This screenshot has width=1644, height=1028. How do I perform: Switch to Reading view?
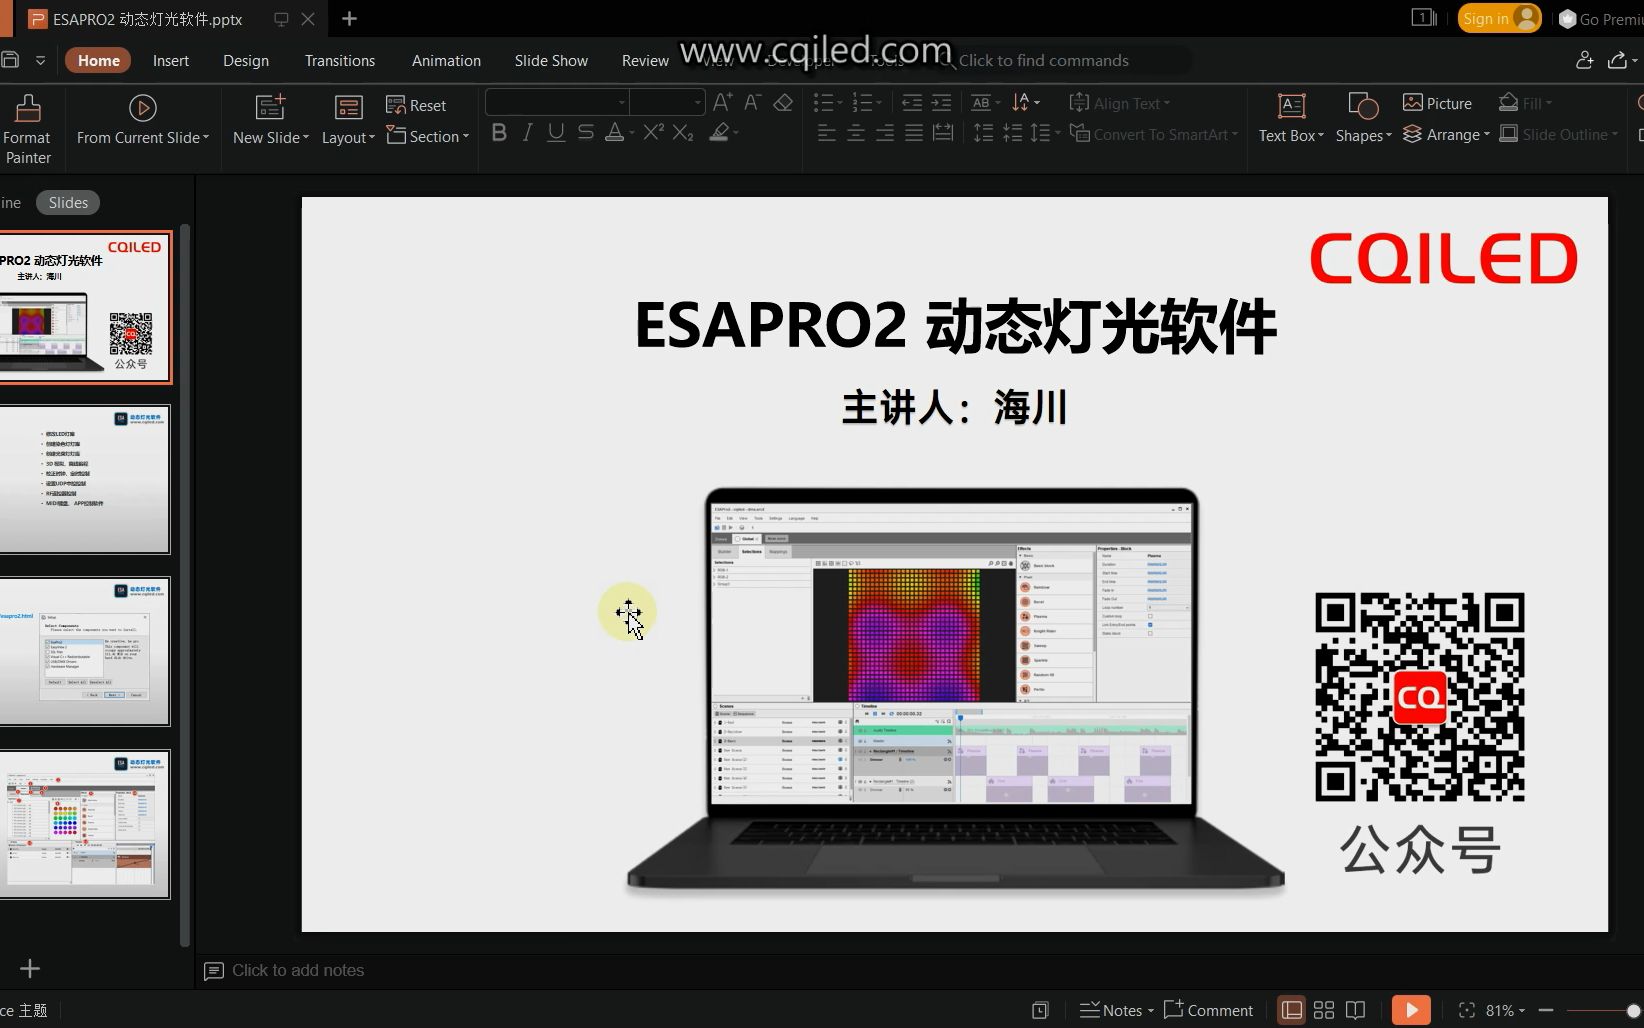[x=1355, y=1010]
